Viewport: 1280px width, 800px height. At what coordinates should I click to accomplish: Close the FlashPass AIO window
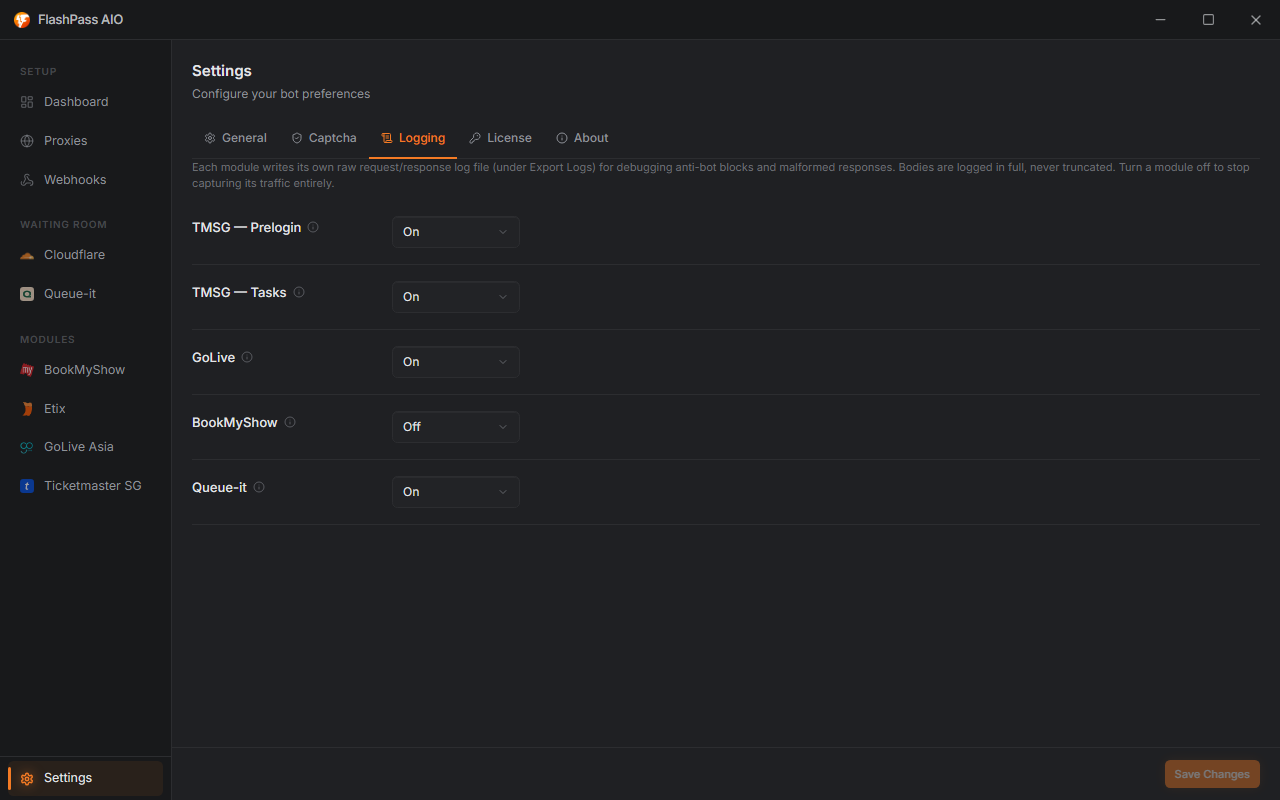(1256, 20)
